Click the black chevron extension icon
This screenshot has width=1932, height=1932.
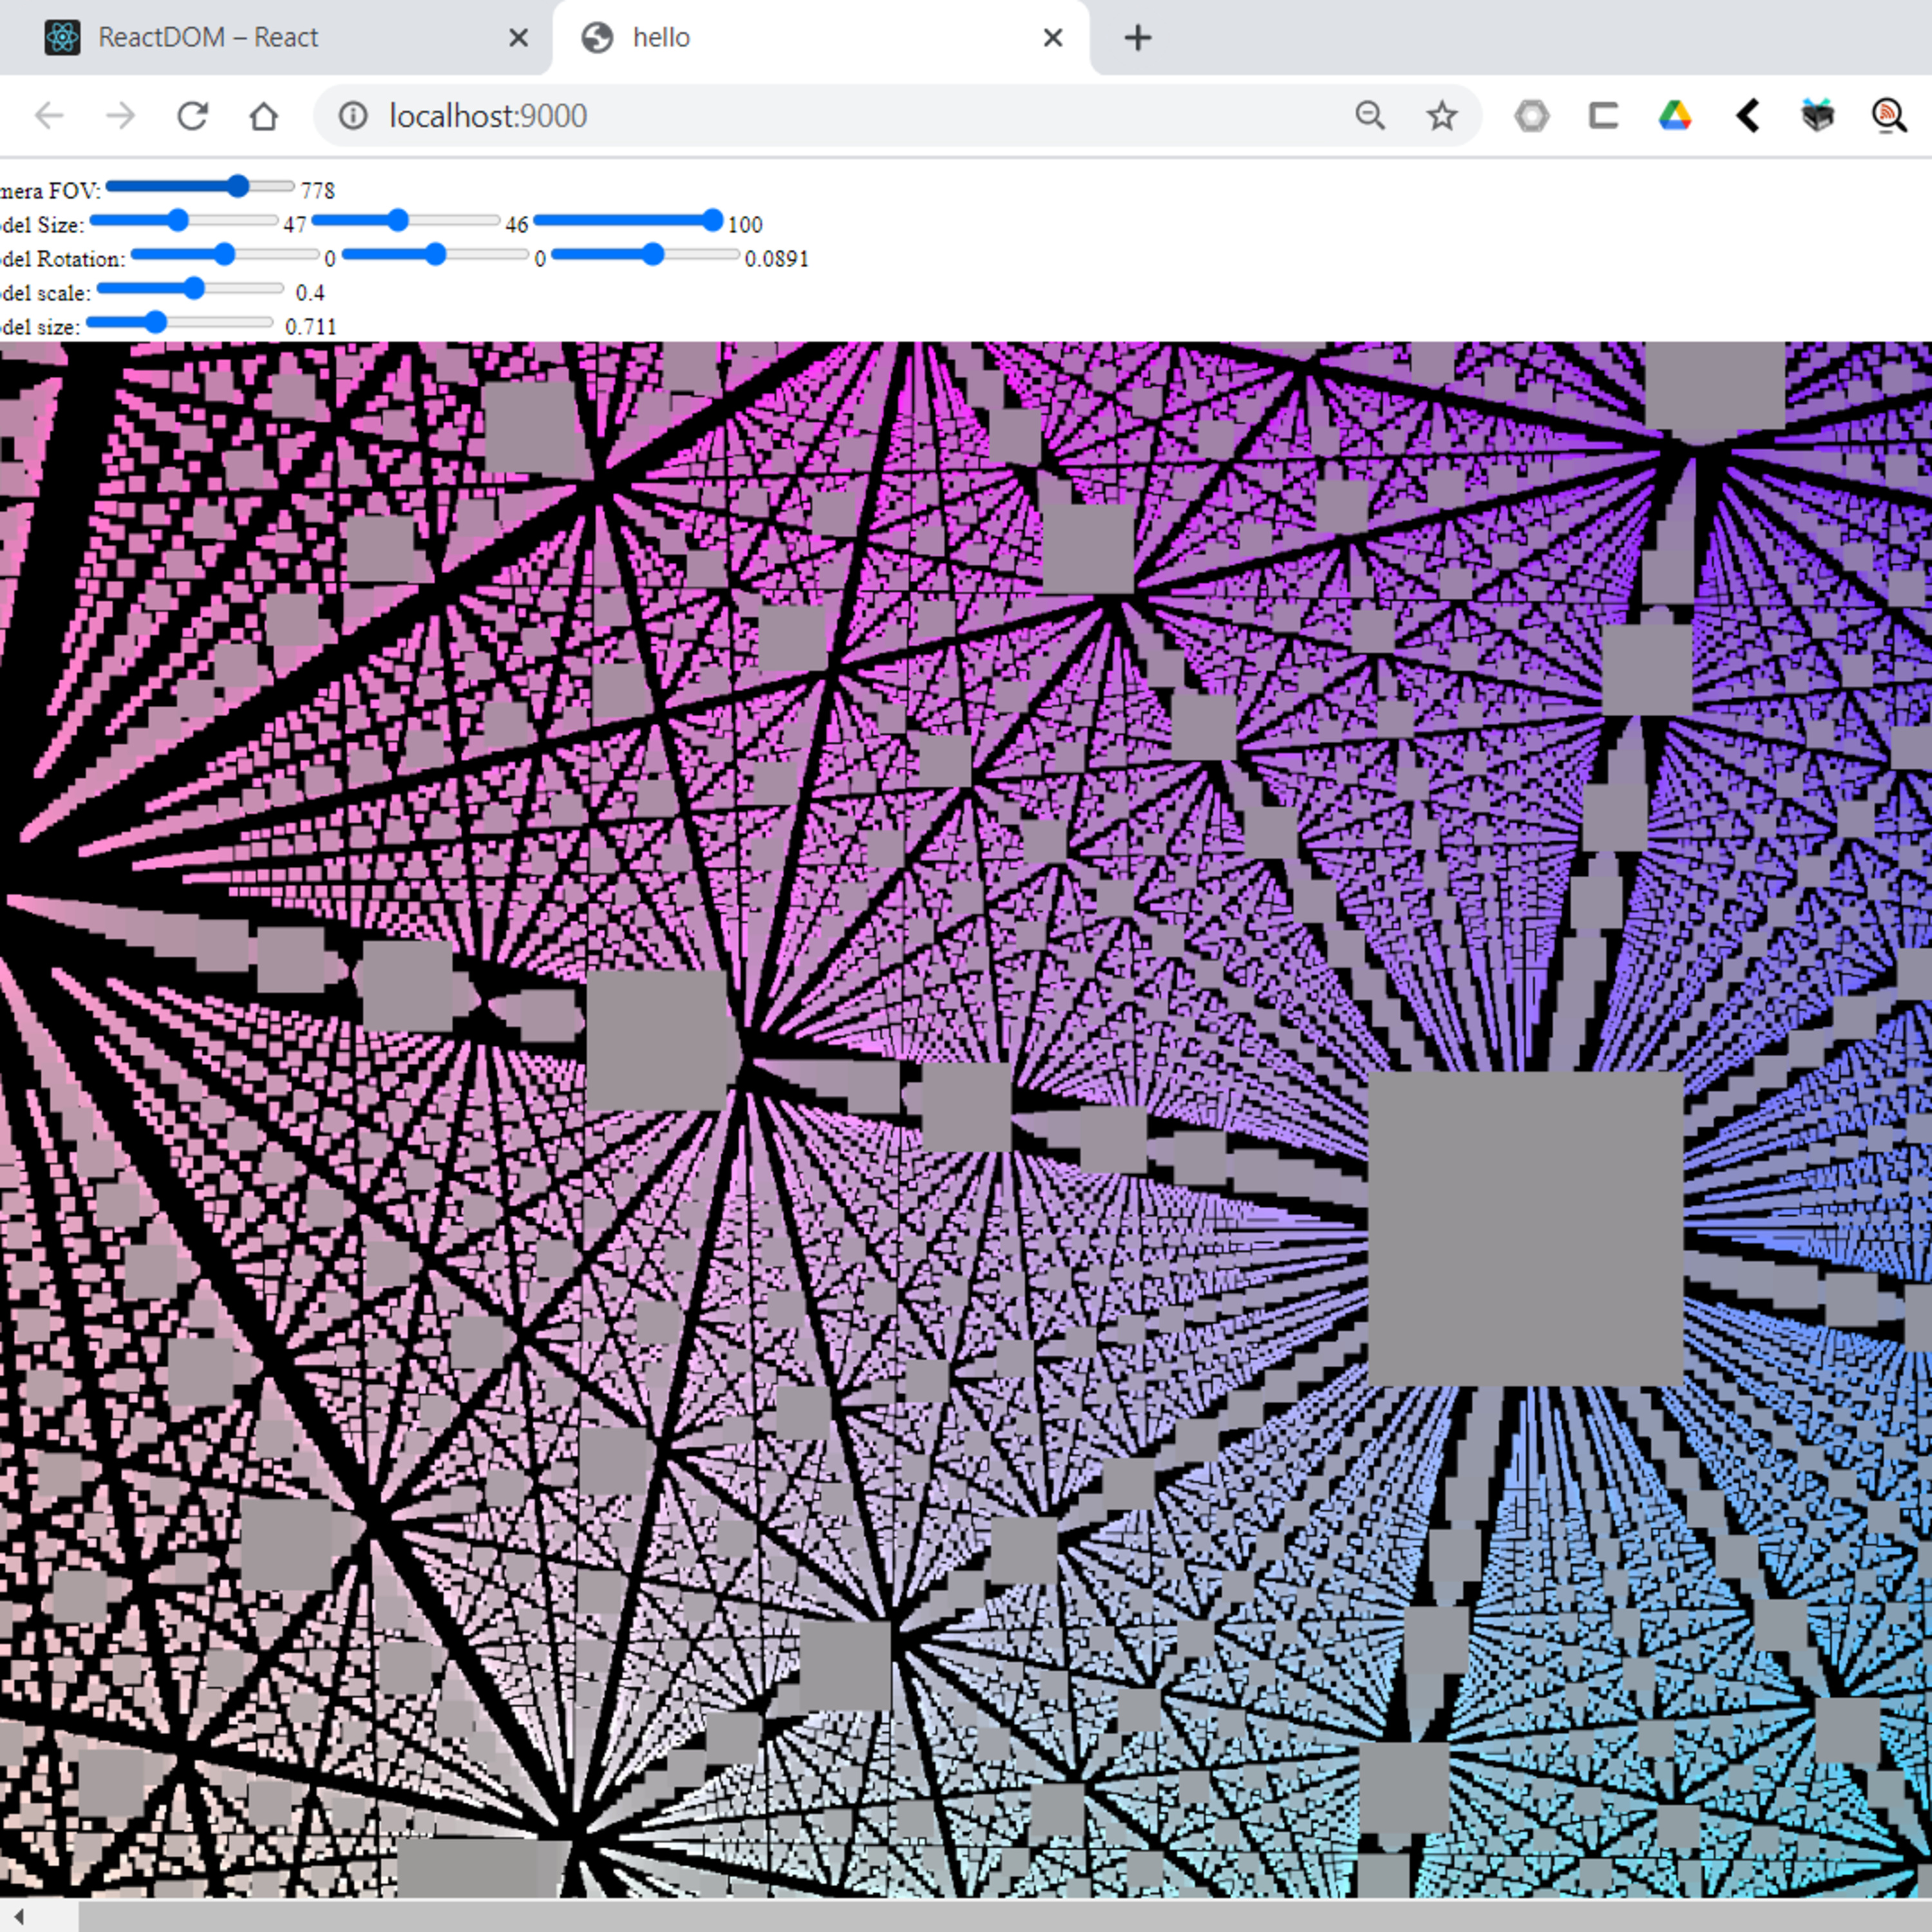[x=1747, y=116]
